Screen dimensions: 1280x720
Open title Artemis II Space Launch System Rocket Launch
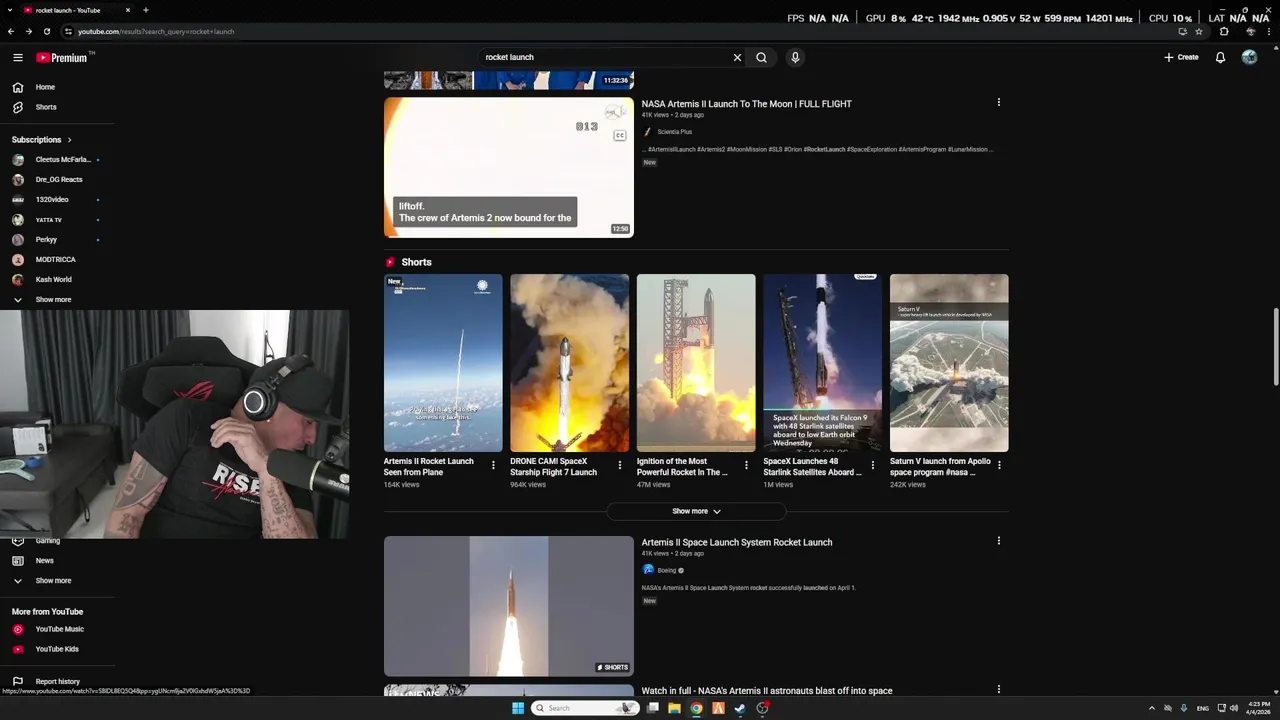[x=737, y=543]
